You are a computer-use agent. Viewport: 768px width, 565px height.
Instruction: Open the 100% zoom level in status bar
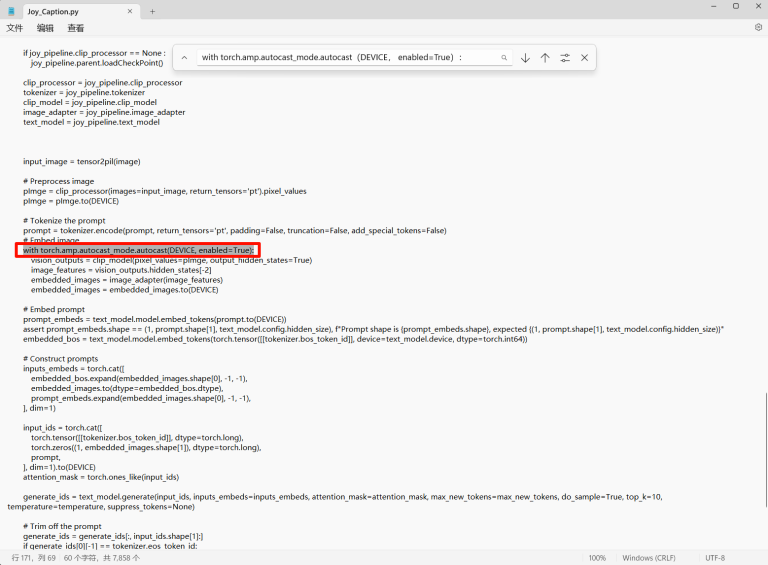(597, 557)
